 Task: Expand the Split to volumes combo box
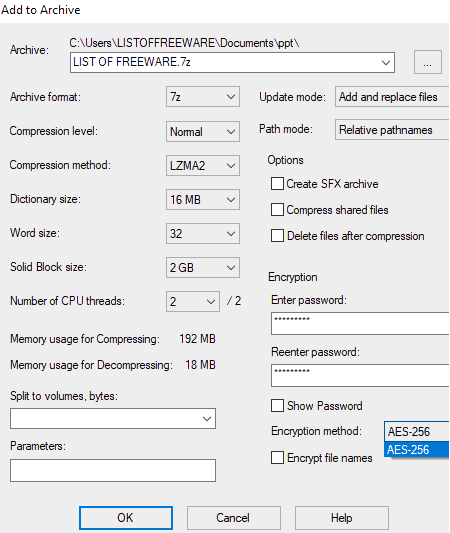coord(207,418)
